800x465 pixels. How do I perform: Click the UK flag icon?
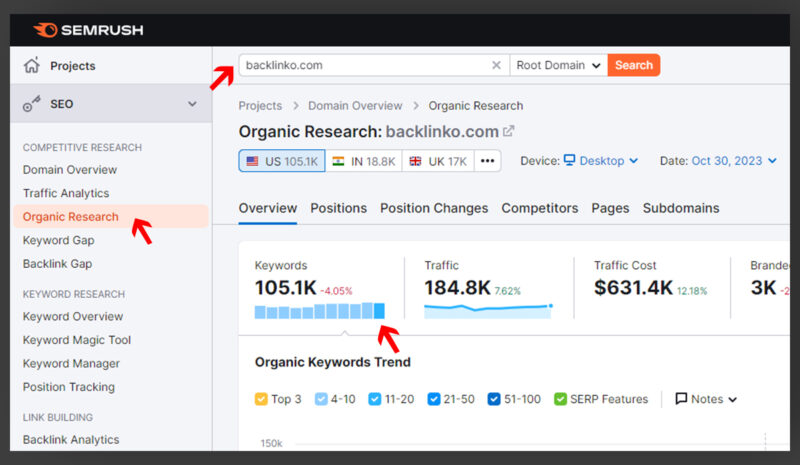(x=416, y=161)
